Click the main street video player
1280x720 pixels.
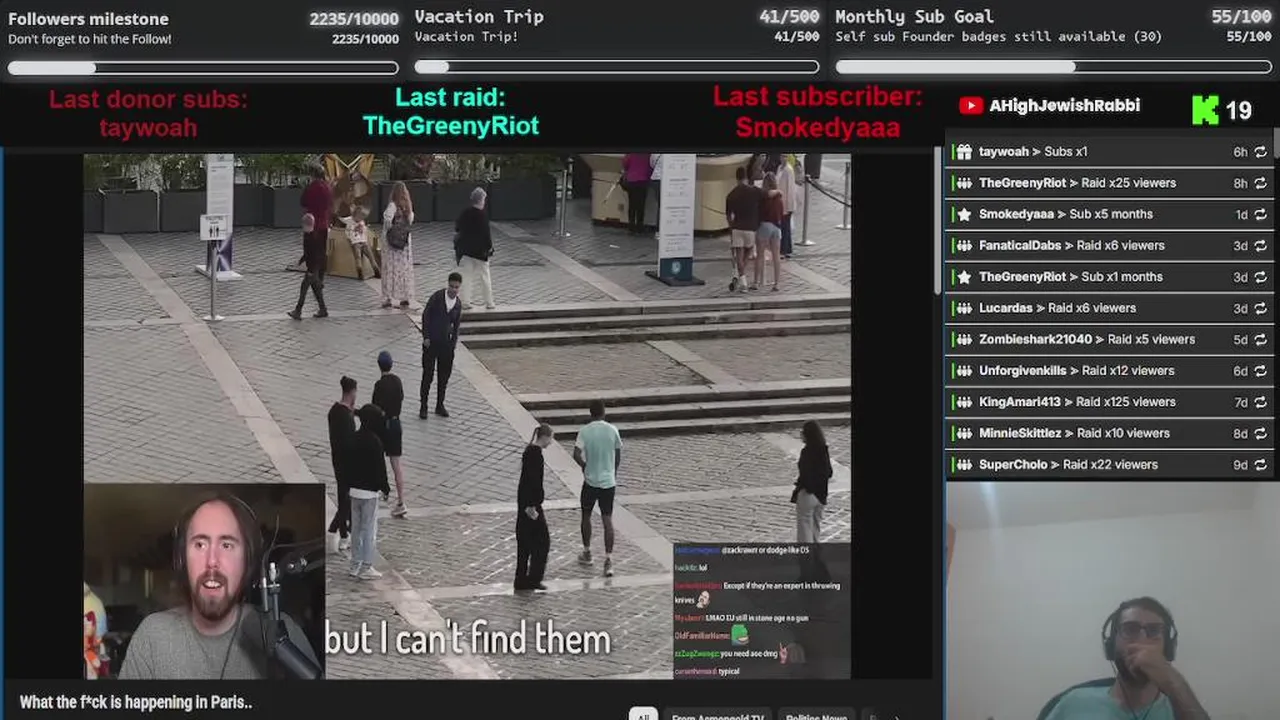467,416
